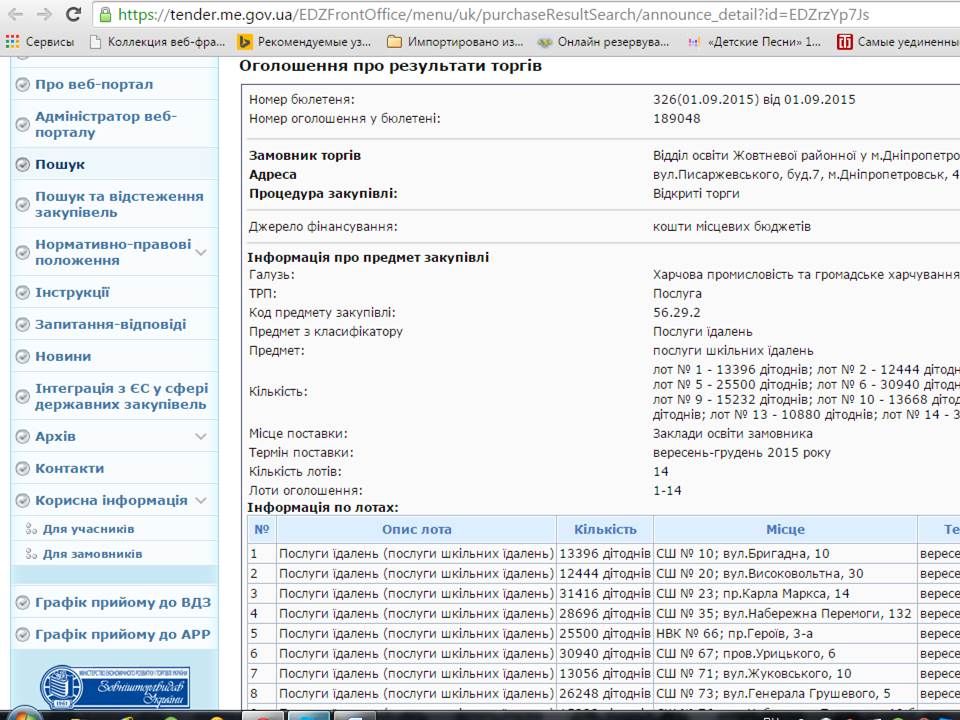The width and height of the screenshot is (960, 720).
Task: Click the Ministry logo in sidebar
Action: pyautogui.click(x=113, y=687)
